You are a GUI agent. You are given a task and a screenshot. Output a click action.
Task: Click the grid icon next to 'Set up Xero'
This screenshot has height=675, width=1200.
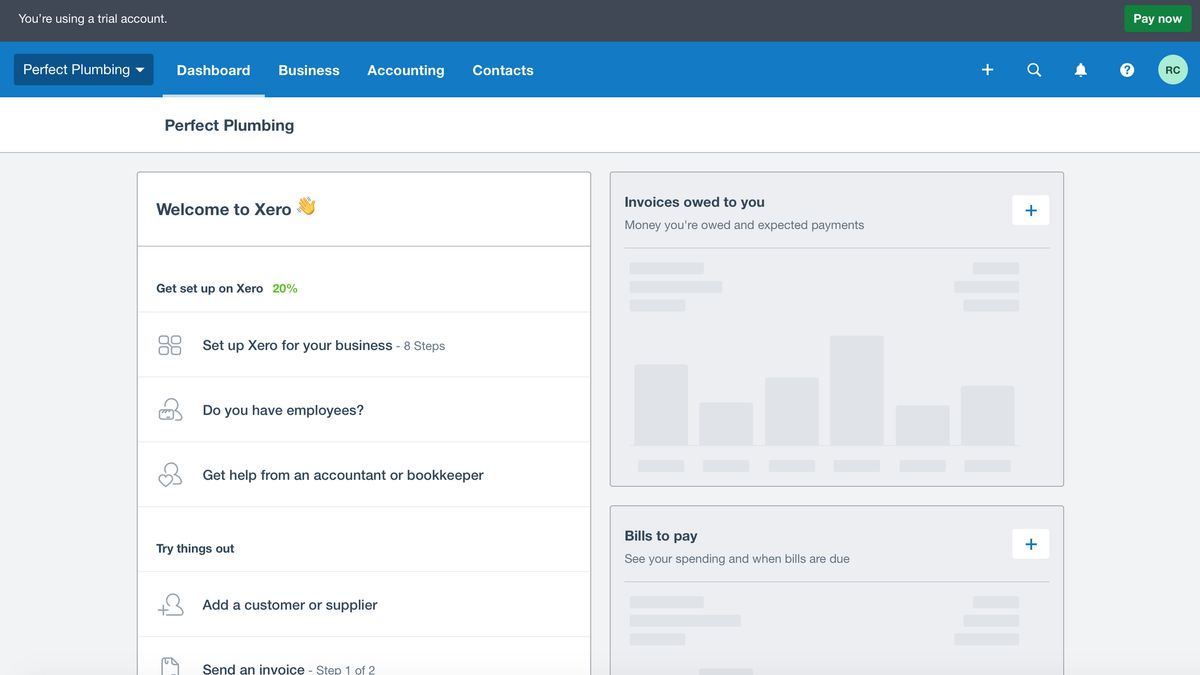click(x=170, y=344)
